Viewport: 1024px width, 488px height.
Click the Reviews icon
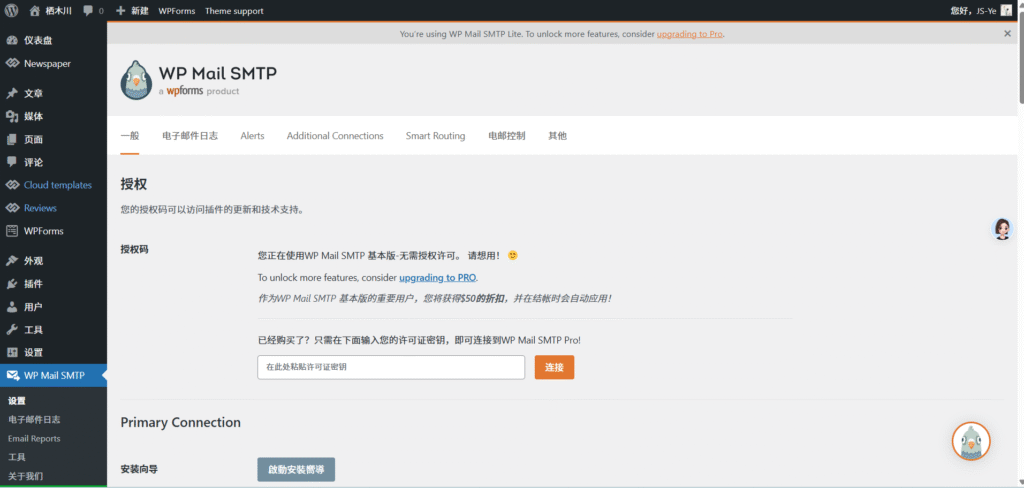pyautogui.click(x=12, y=208)
